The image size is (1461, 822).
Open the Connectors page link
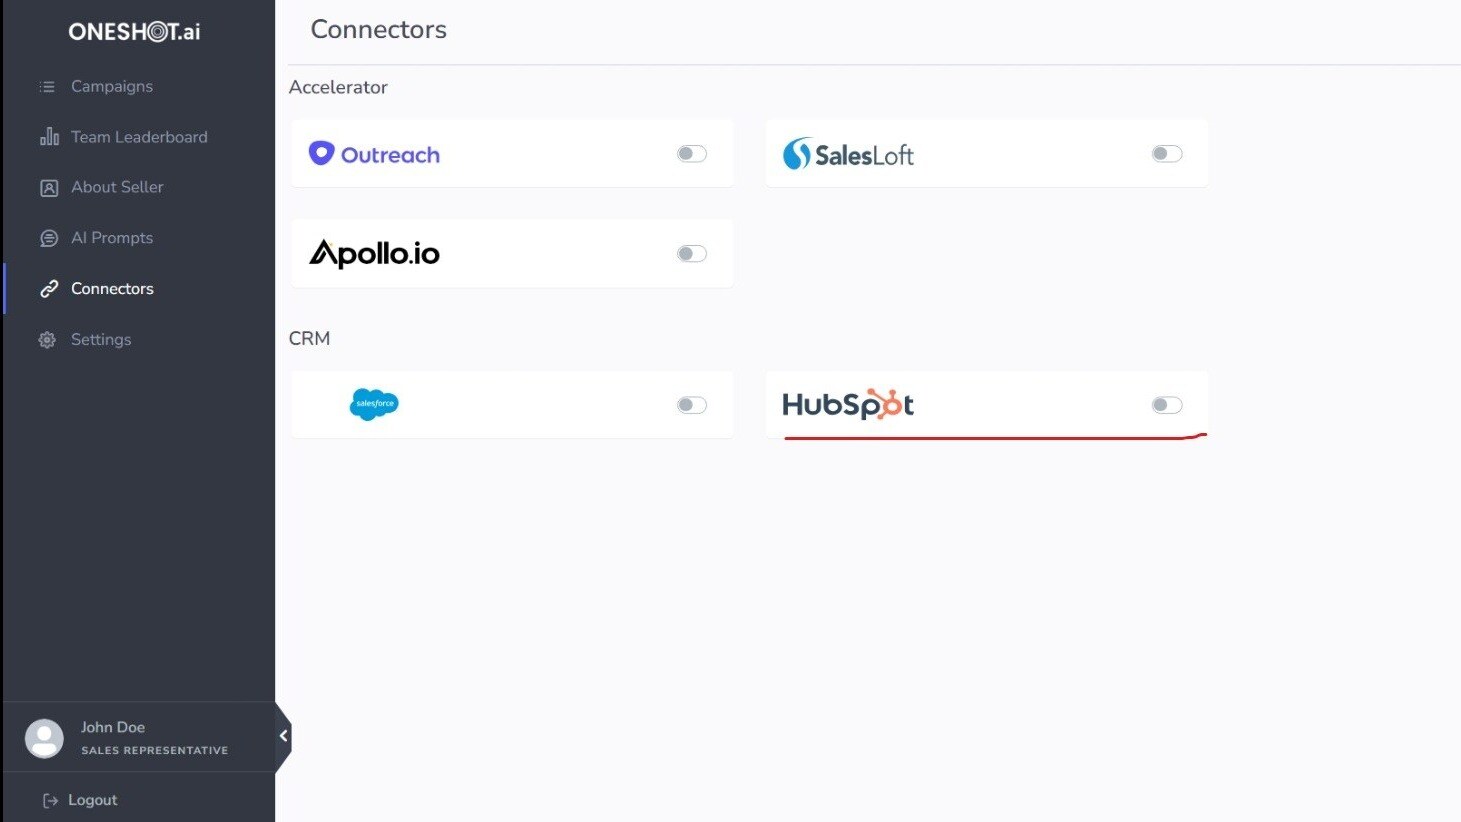111,289
